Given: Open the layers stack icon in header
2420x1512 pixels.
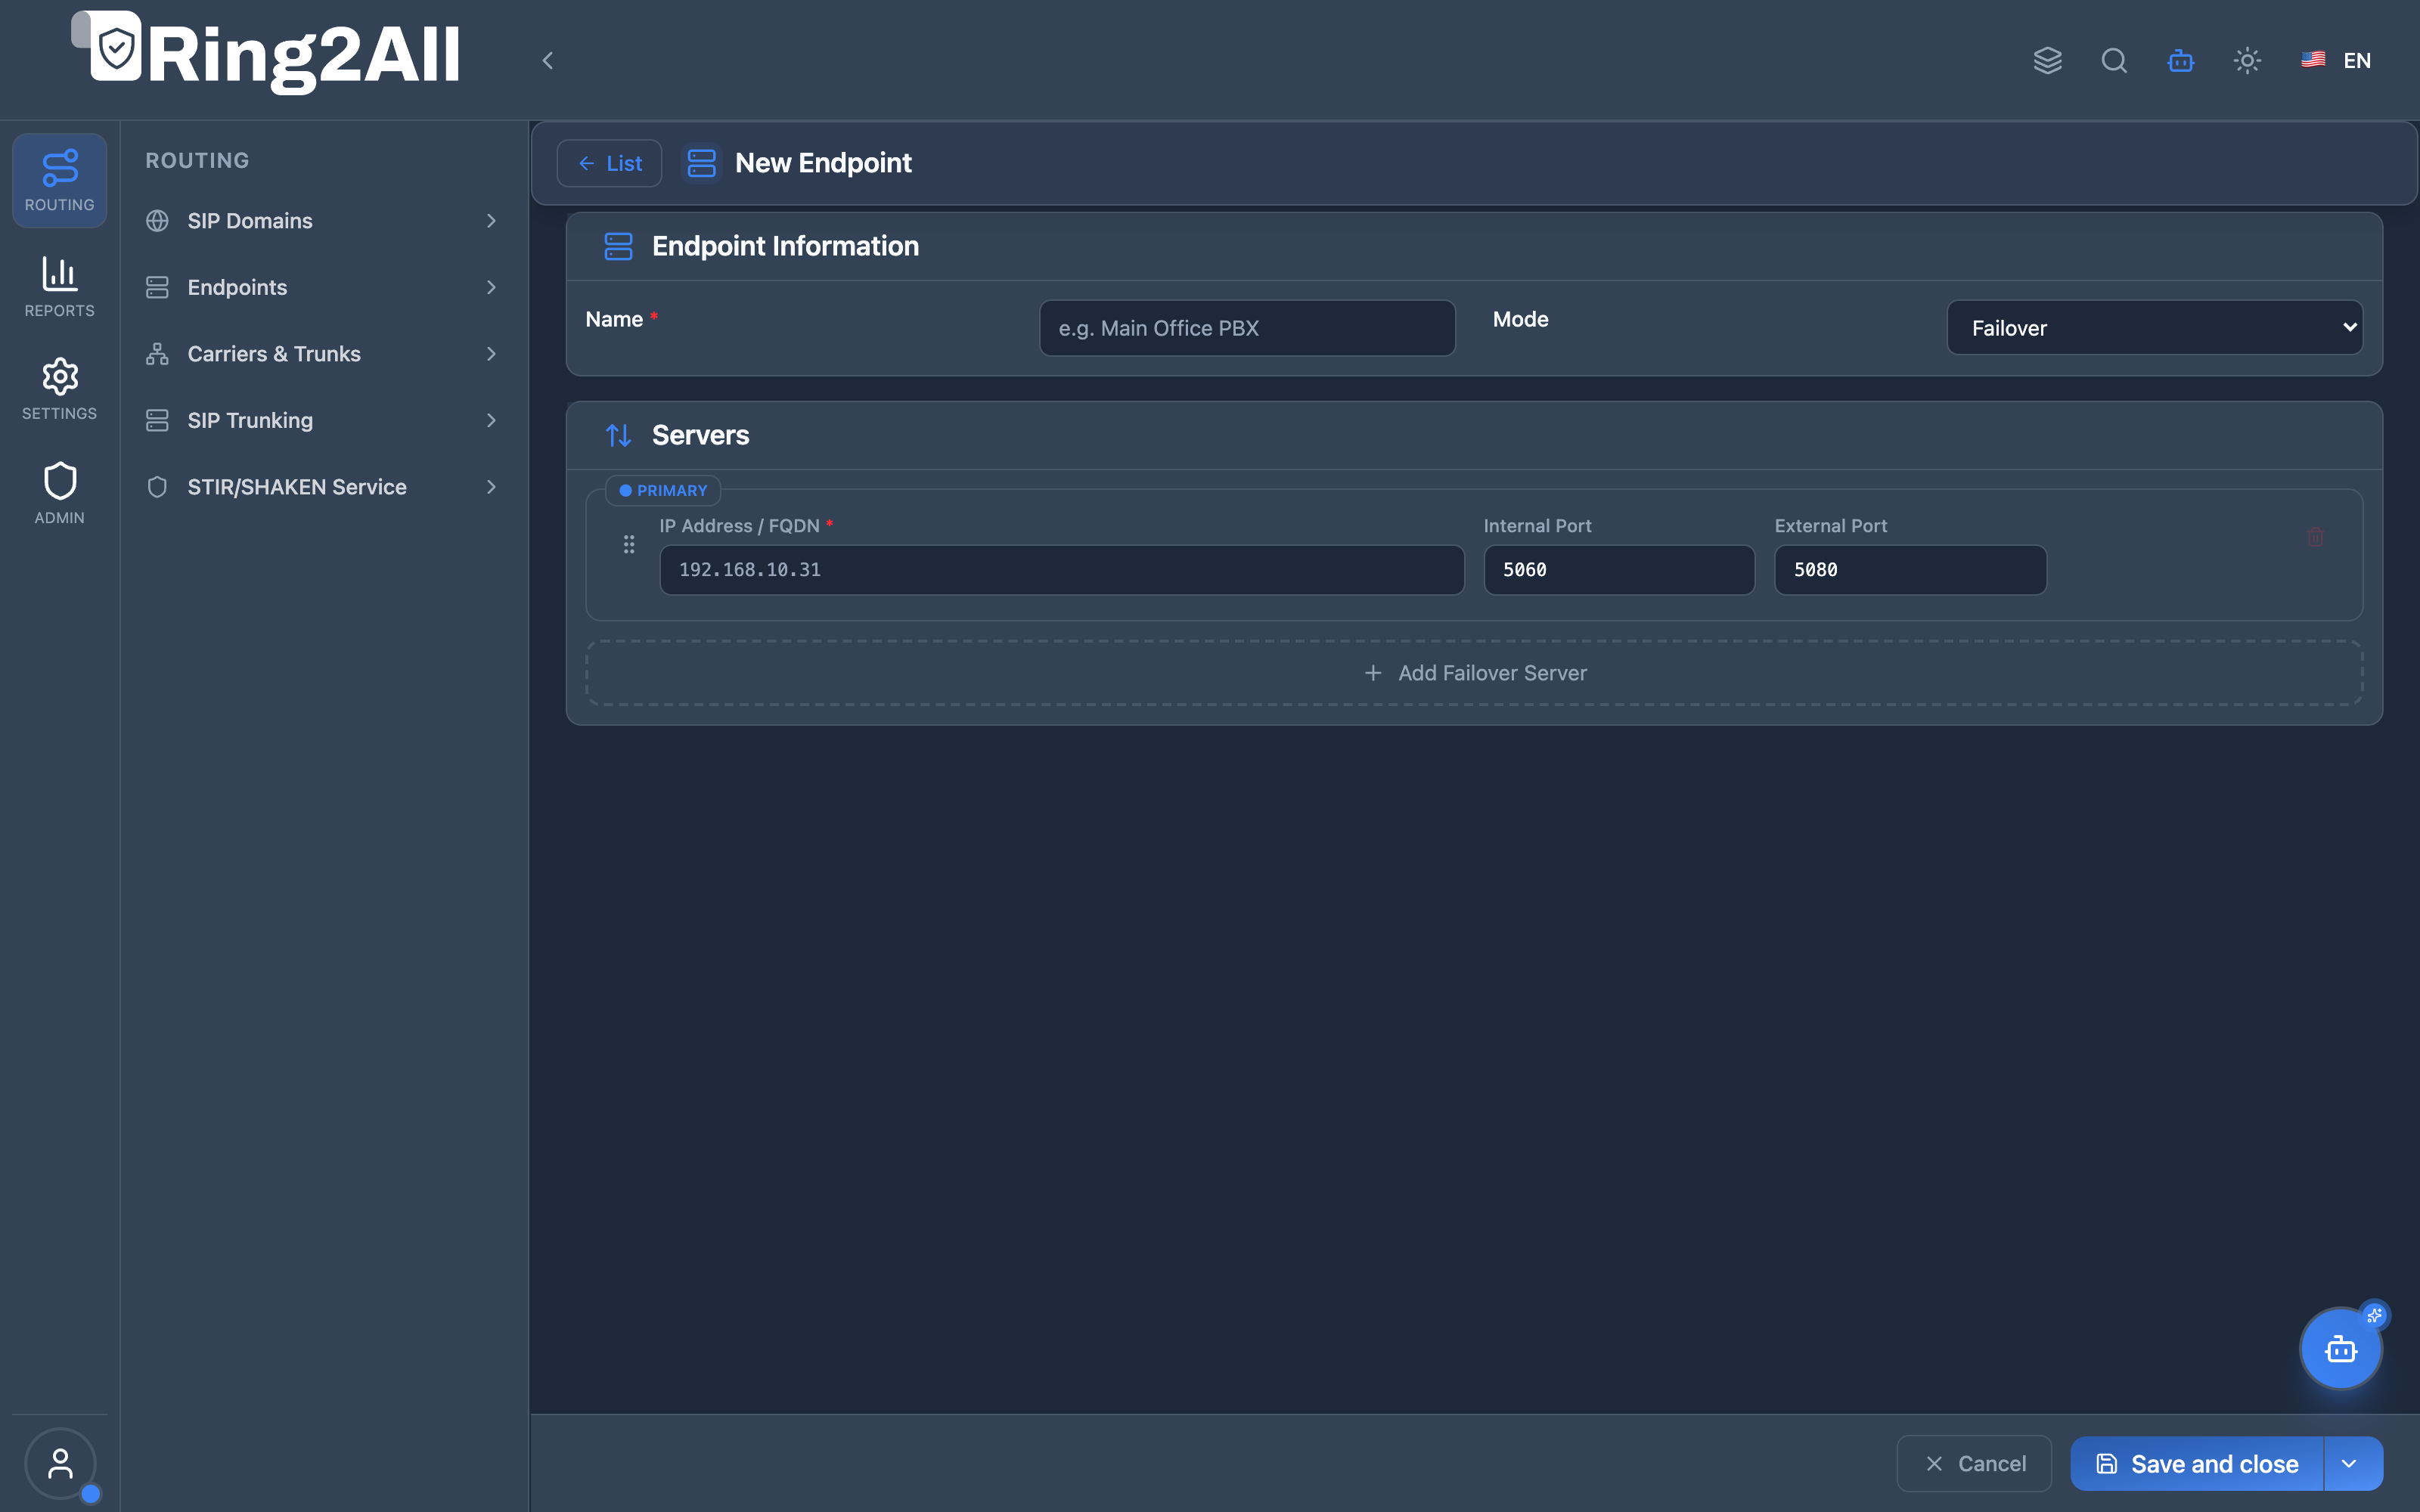Looking at the screenshot, I should (x=2047, y=60).
